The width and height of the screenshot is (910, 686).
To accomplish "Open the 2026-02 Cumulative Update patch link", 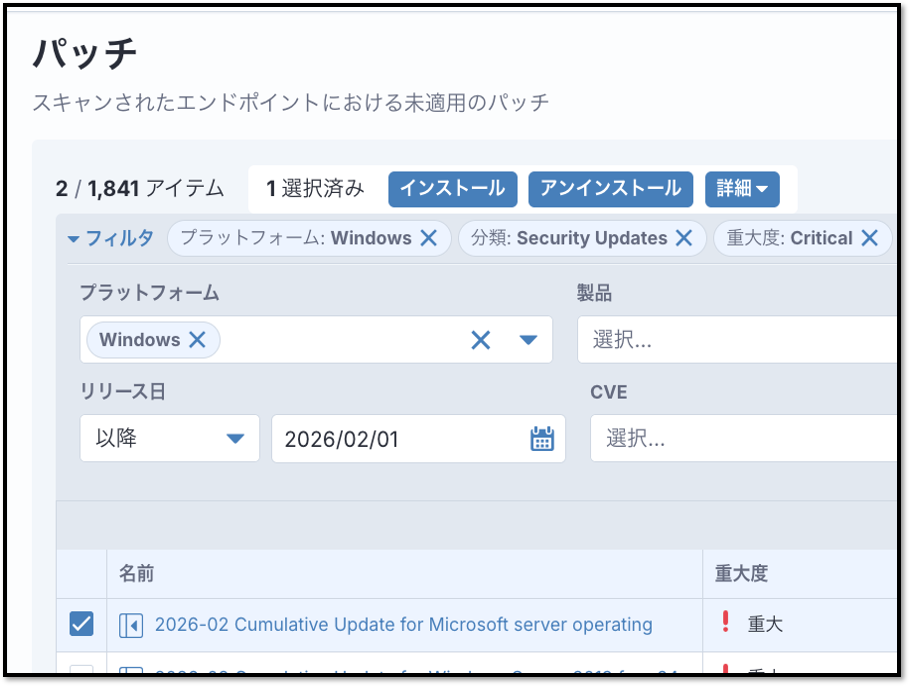I will [403, 625].
